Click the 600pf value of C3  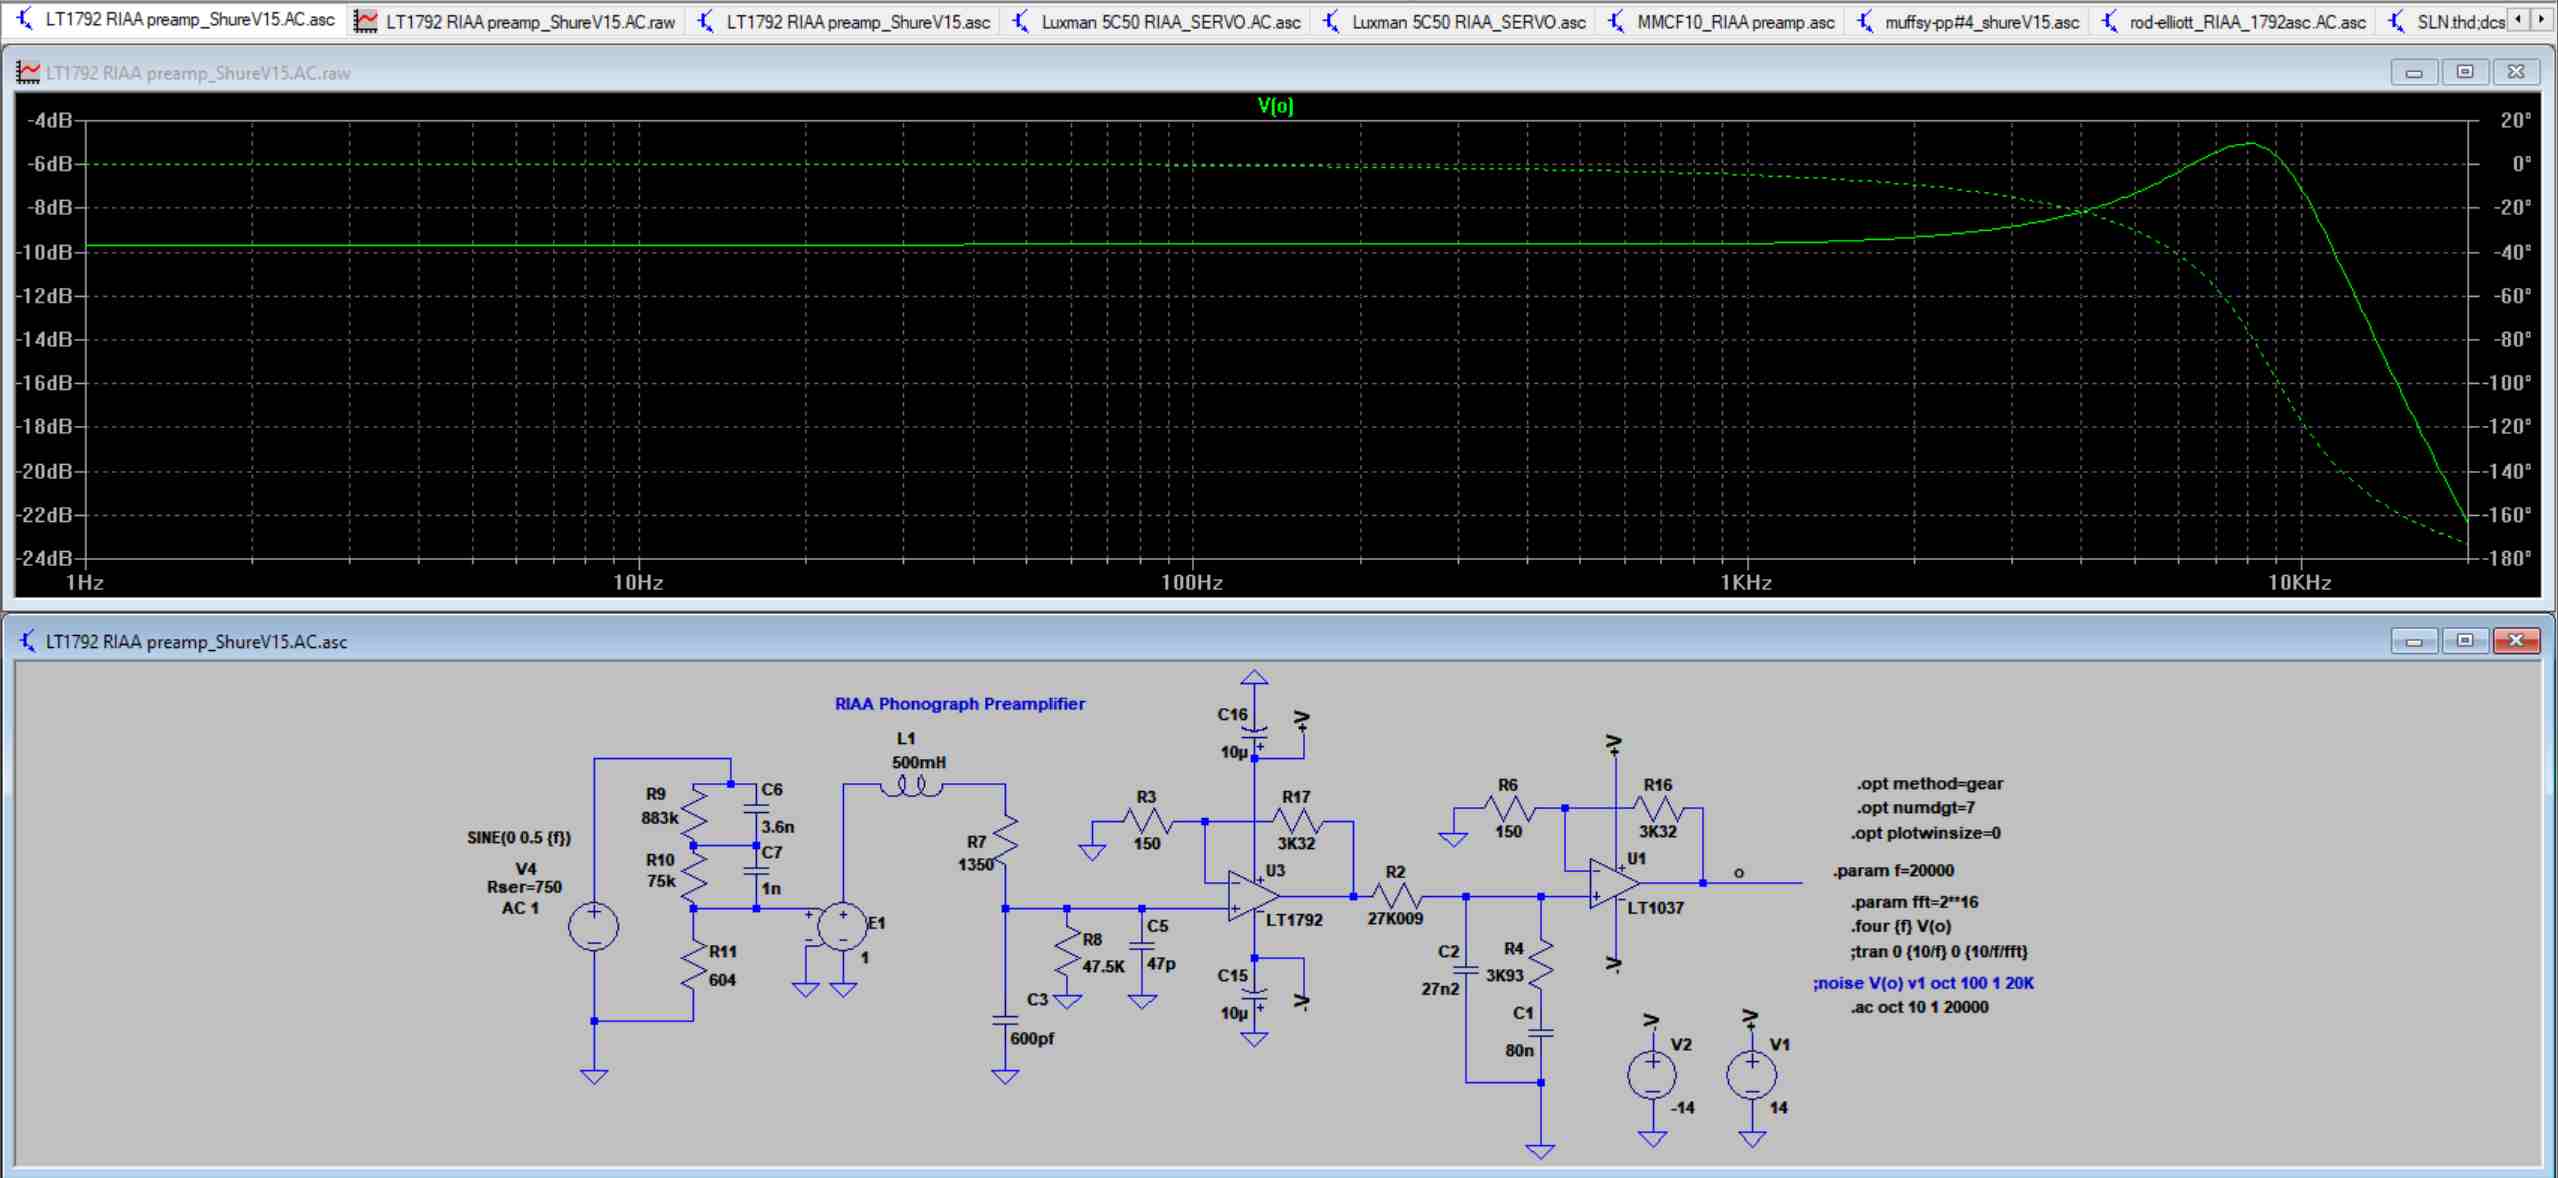point(1031,1038)
